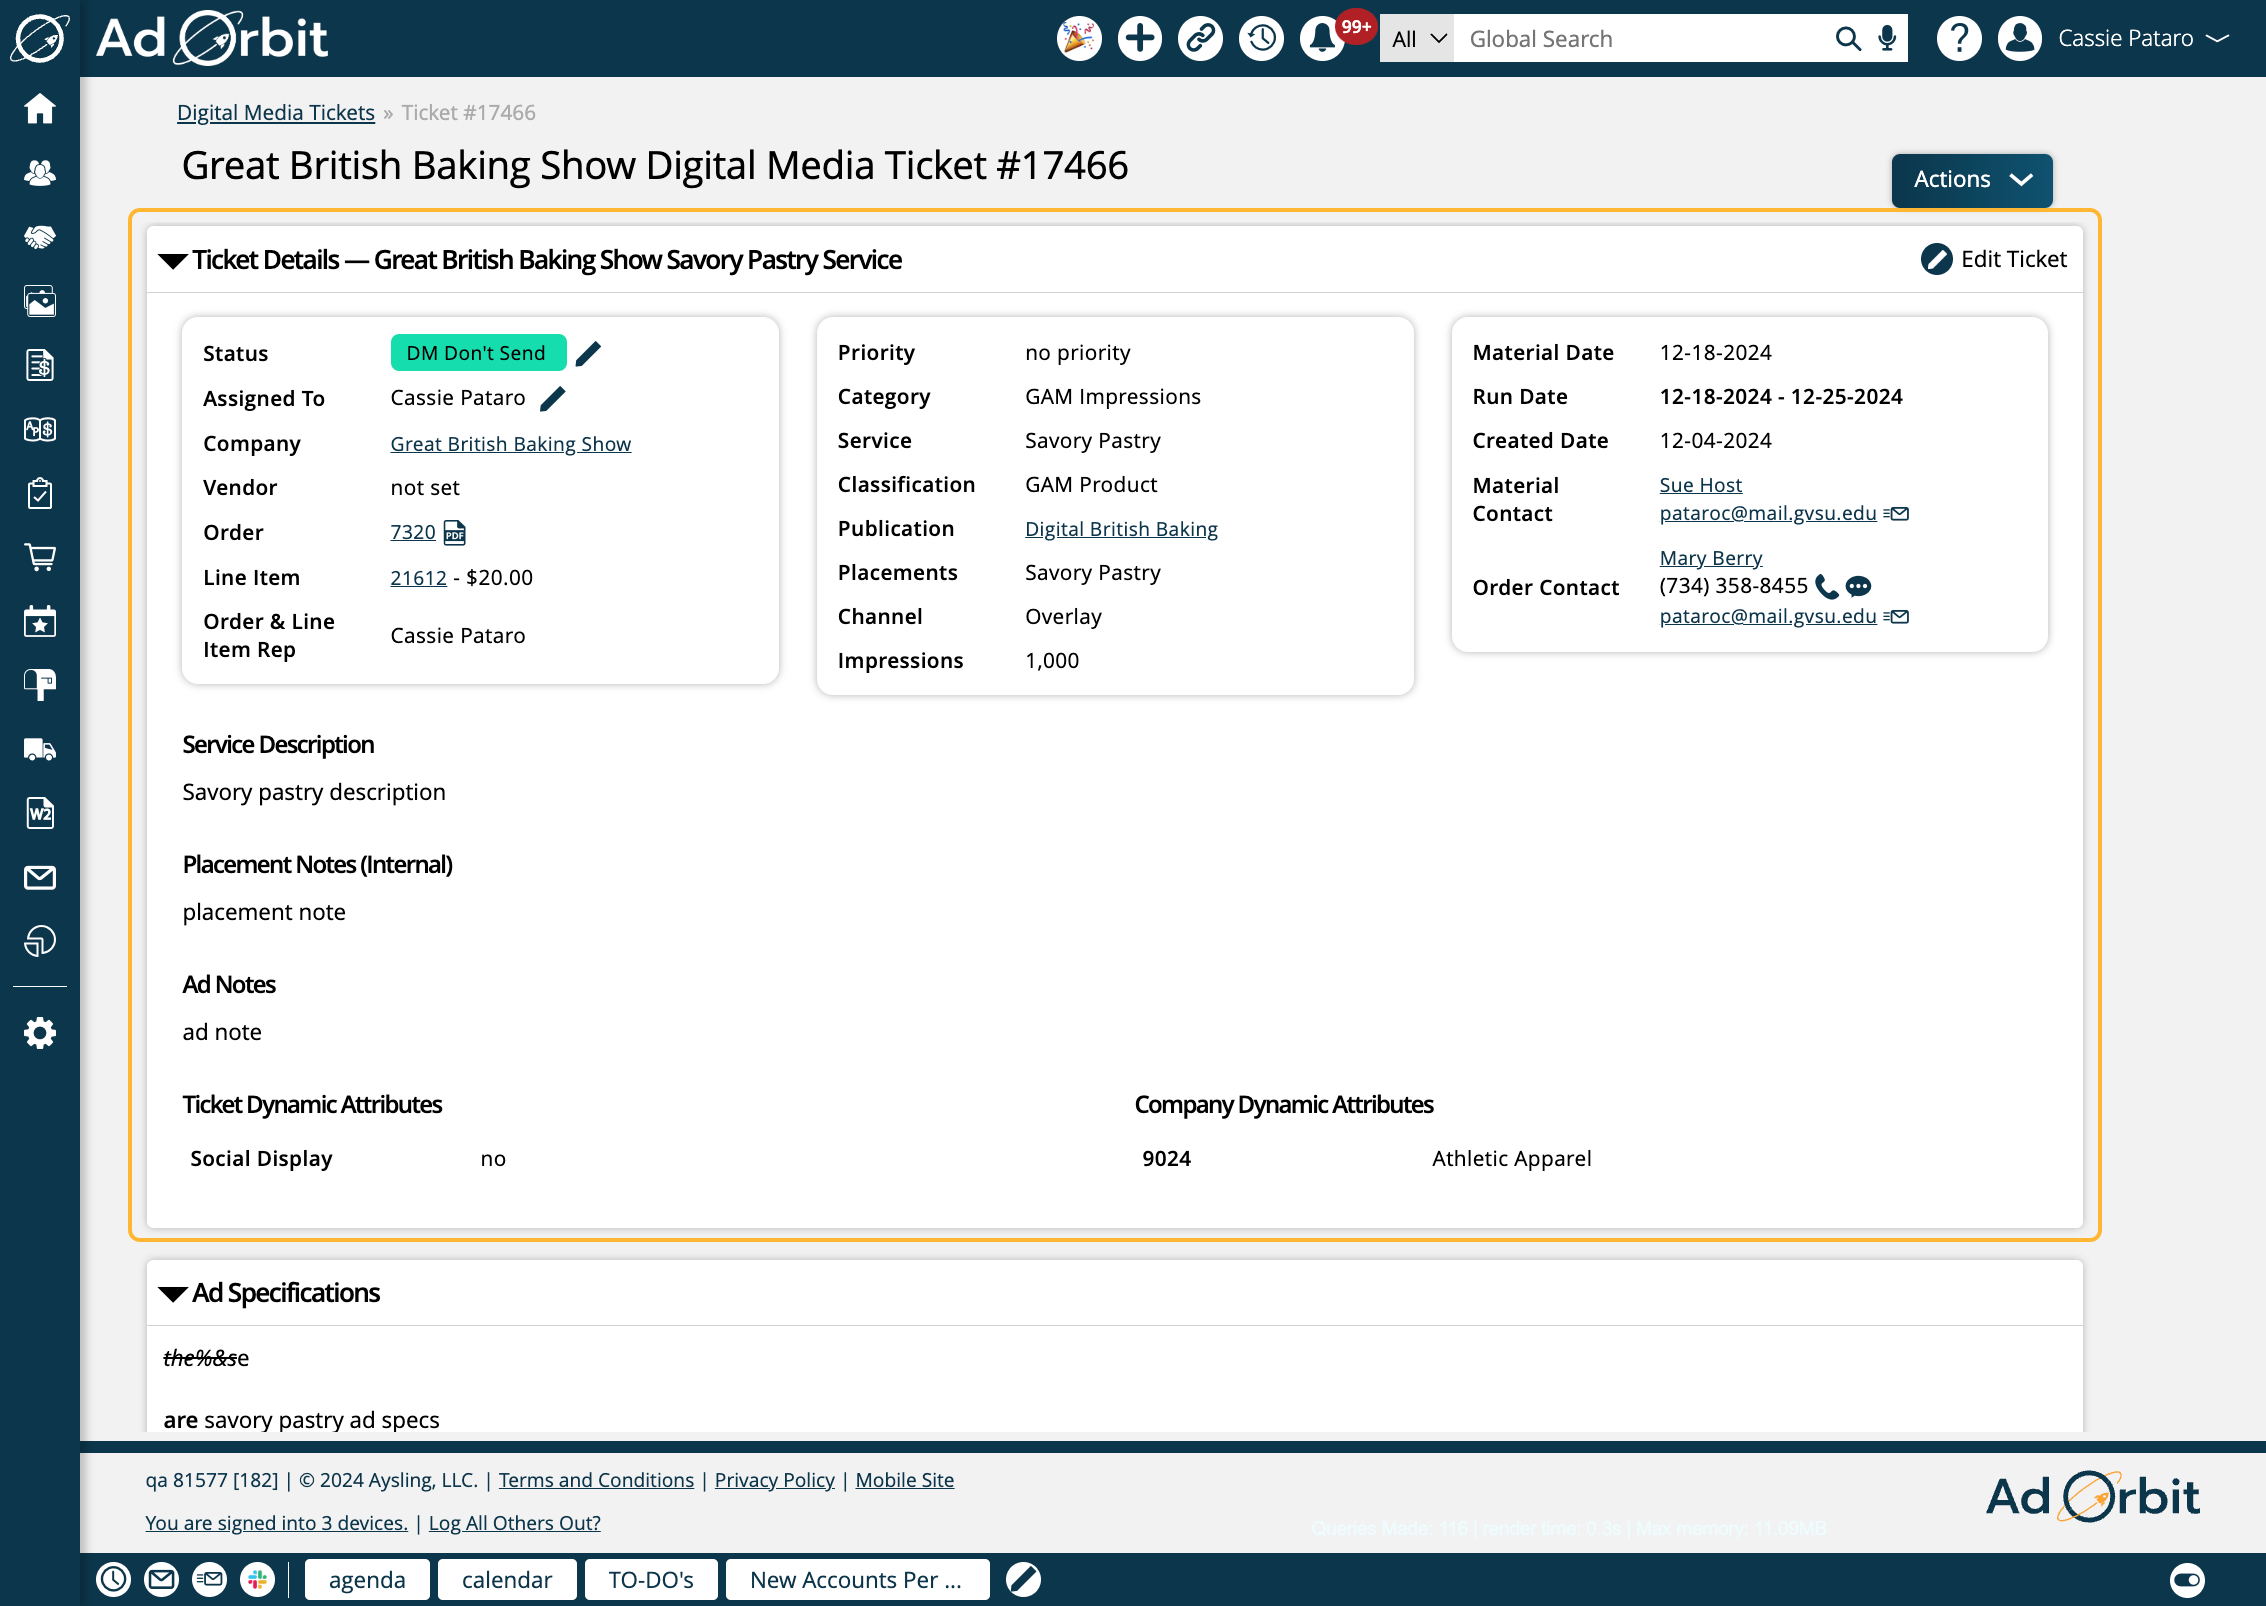
Task: Open the order 7320 PDF icon
Action: (x=455, y=532)
